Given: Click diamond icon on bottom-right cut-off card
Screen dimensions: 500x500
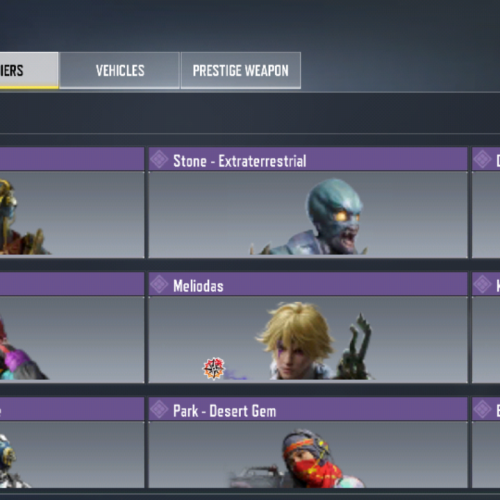Looking at the screenshot, I should (483, 410).
